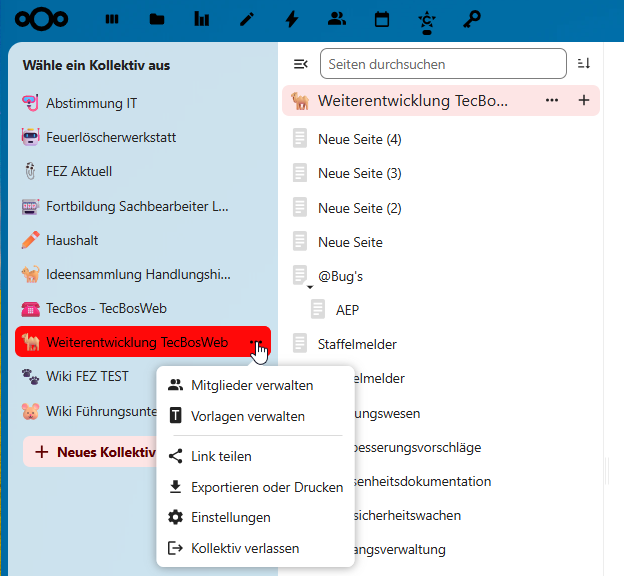Open the Abstimmung IT collective
624x576 pixels.
coord(143,103)
